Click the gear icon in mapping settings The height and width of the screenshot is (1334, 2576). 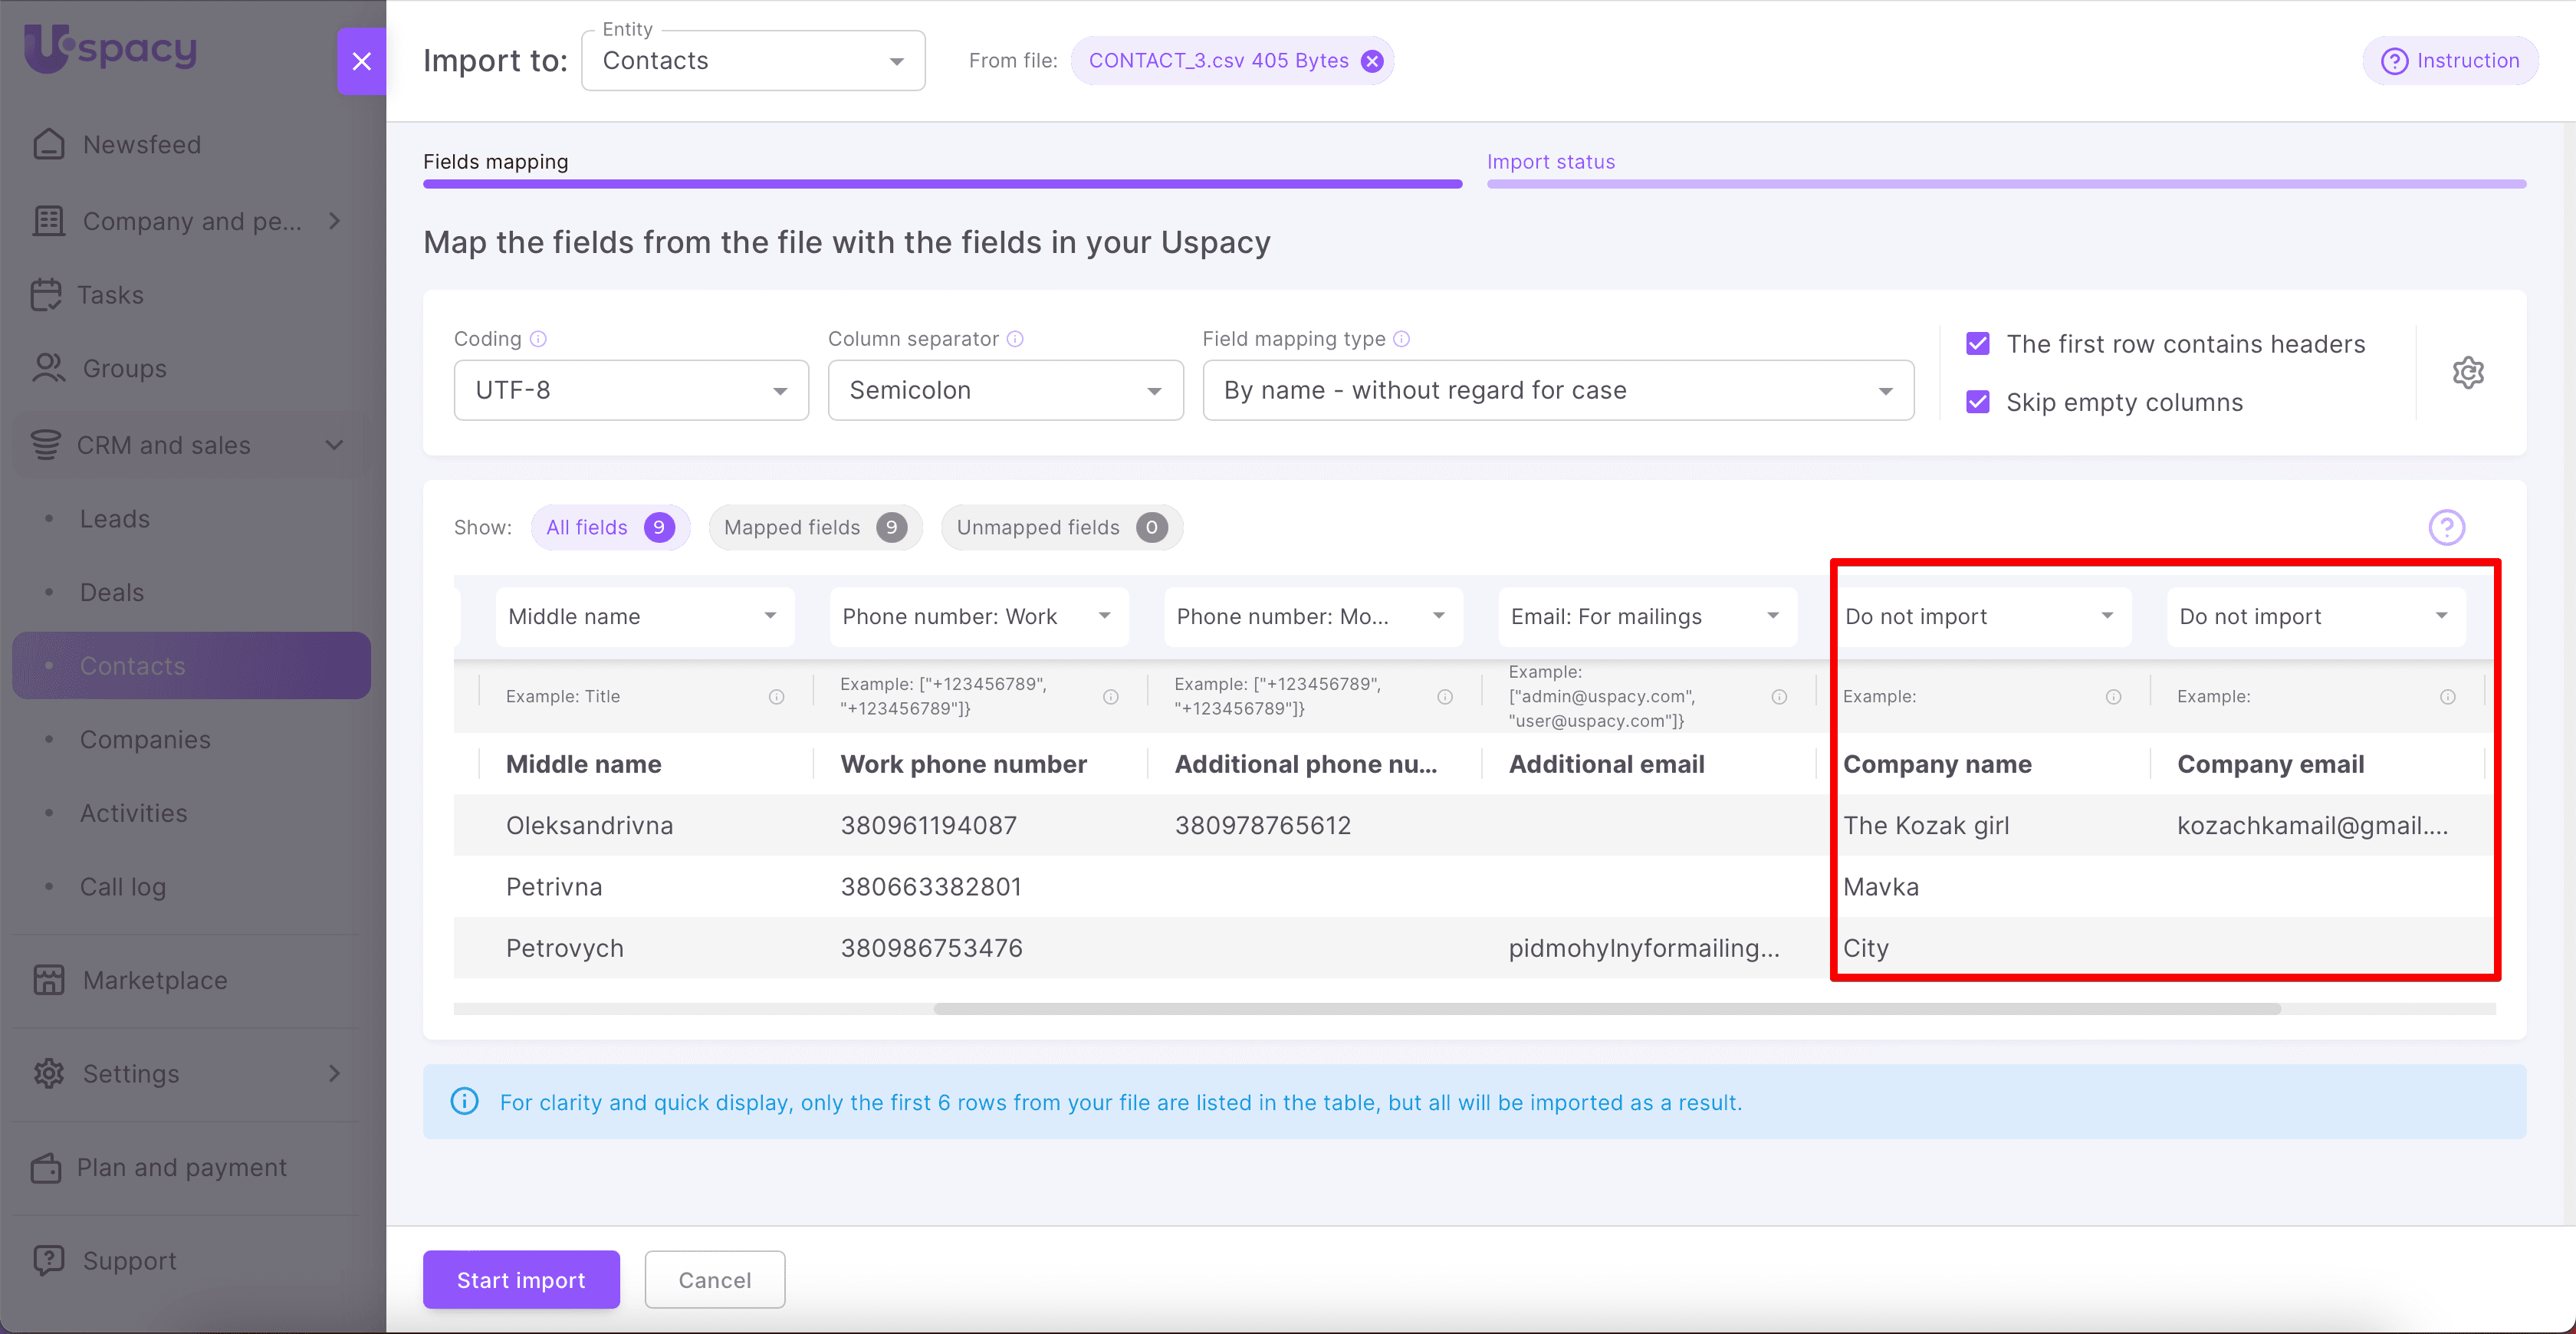click(2467, 372)
